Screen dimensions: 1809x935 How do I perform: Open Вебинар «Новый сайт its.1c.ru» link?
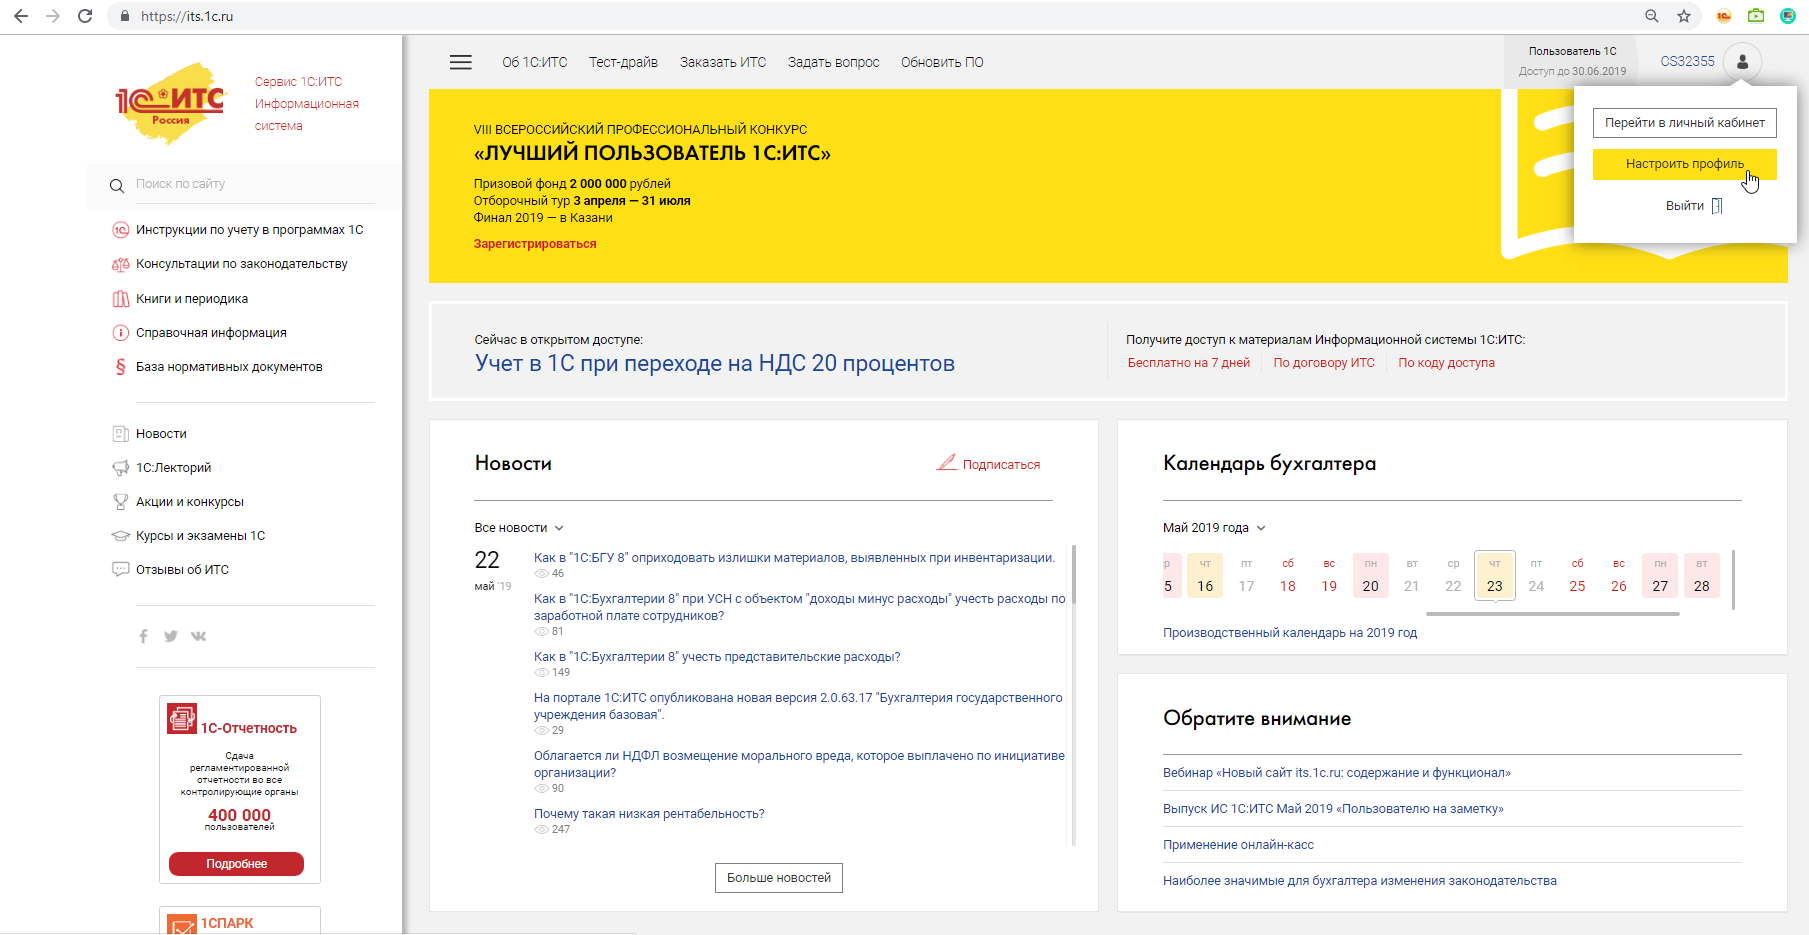pos(1337,773)
